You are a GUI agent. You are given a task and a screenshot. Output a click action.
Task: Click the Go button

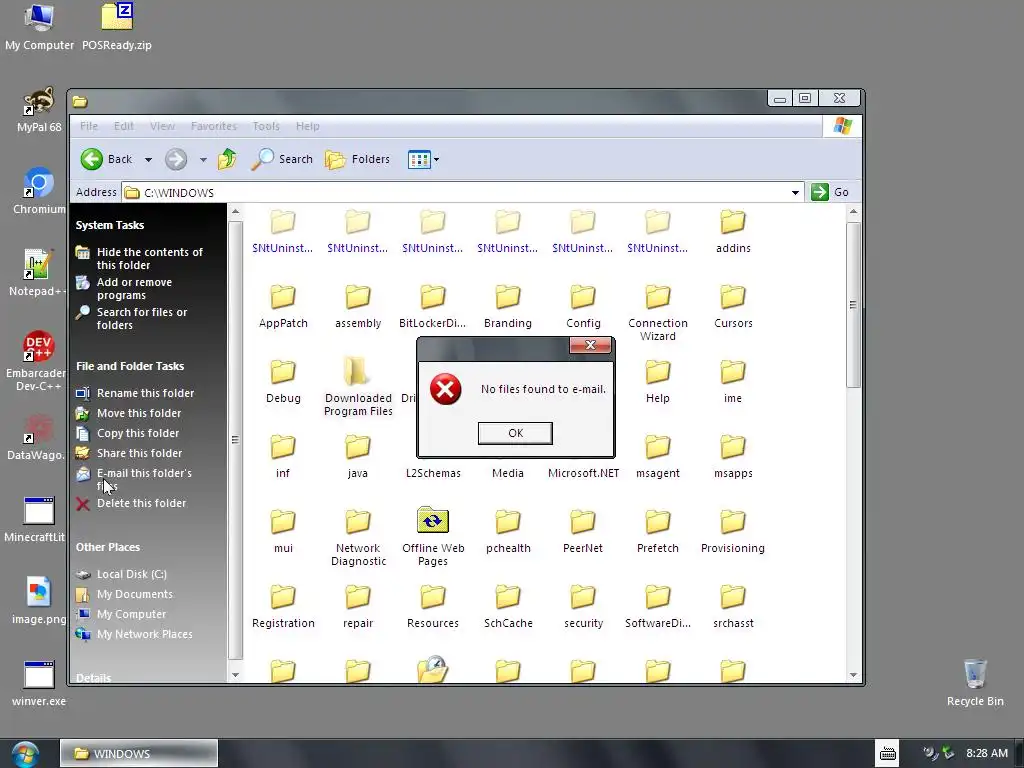830,192
